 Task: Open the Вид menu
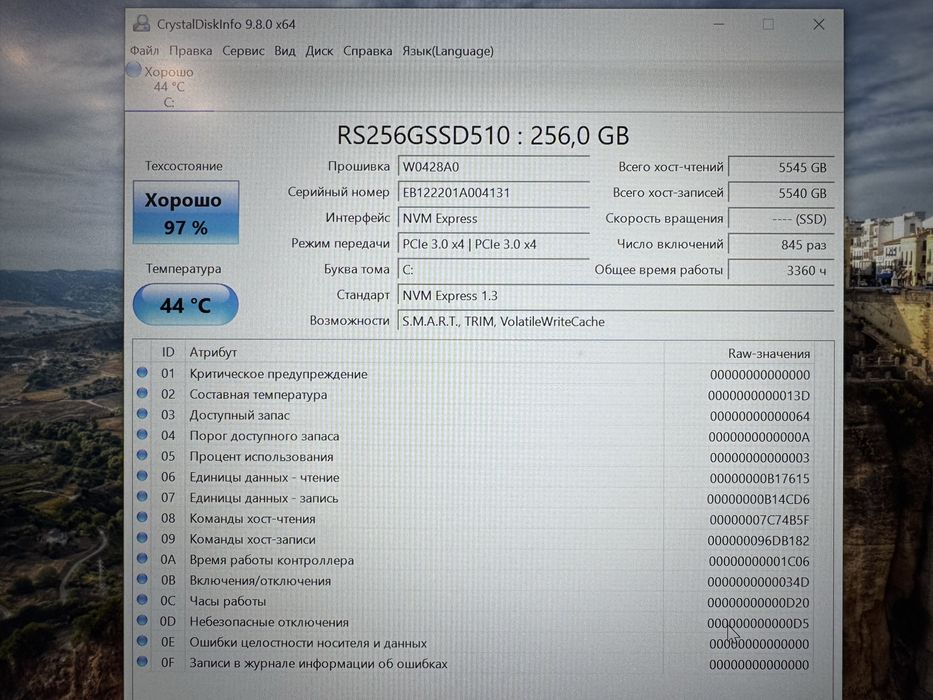tap(285, 51)
